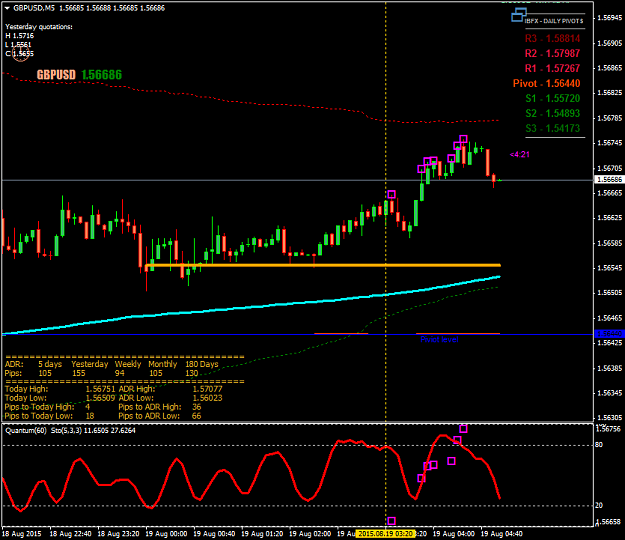Open the dropdown triangle beside GBPUSD,M5
The width and height of the screenshot is (625, 540).
(x=7, y=8)
